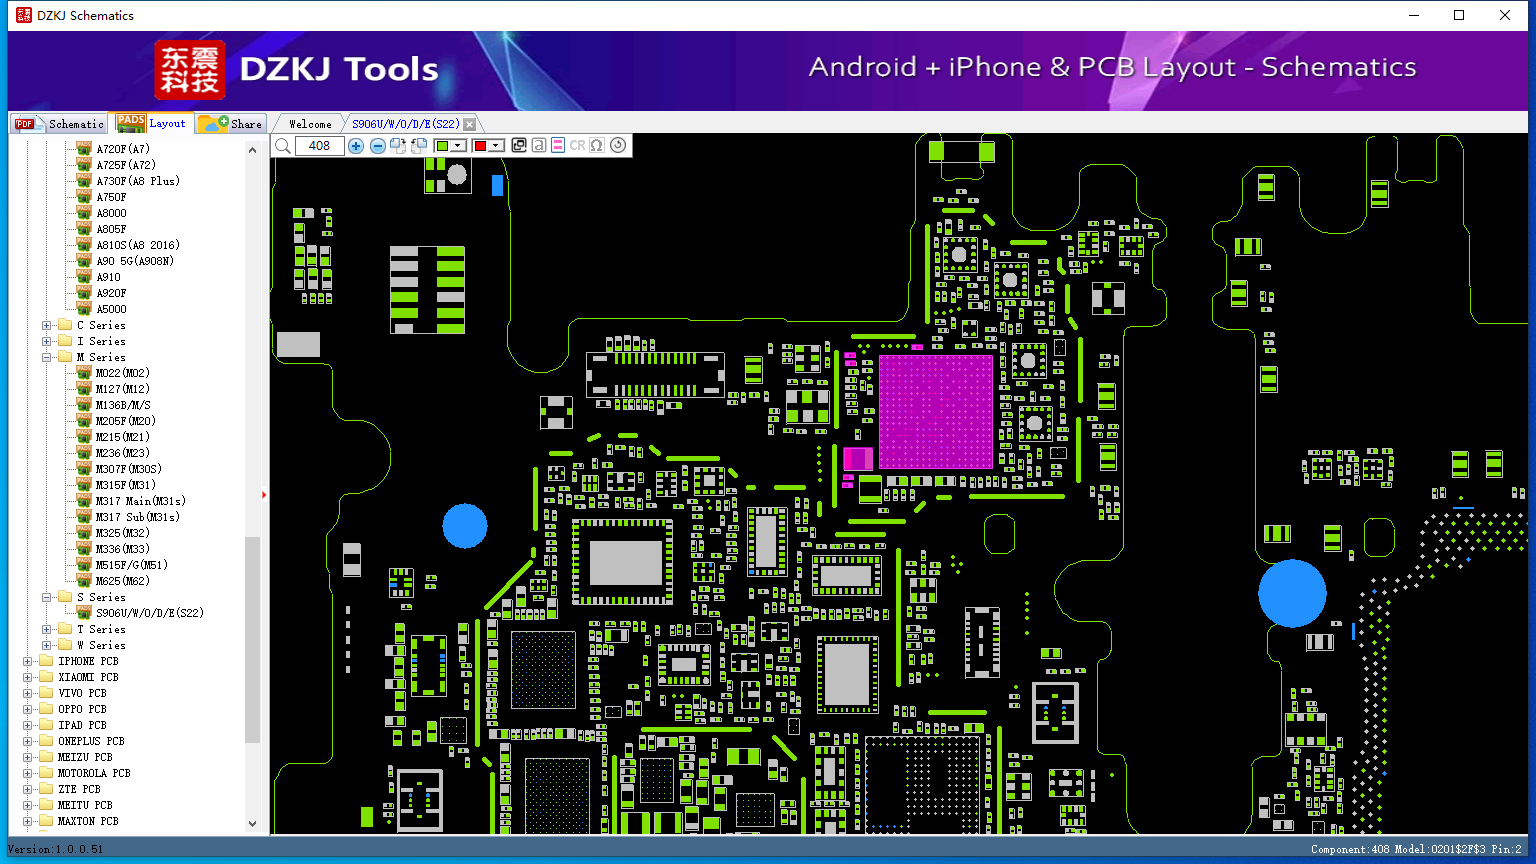Click the first rotate-pages icon after the minus button
The width and height of the screenshot is (1536, 864).
click(398, 146)
